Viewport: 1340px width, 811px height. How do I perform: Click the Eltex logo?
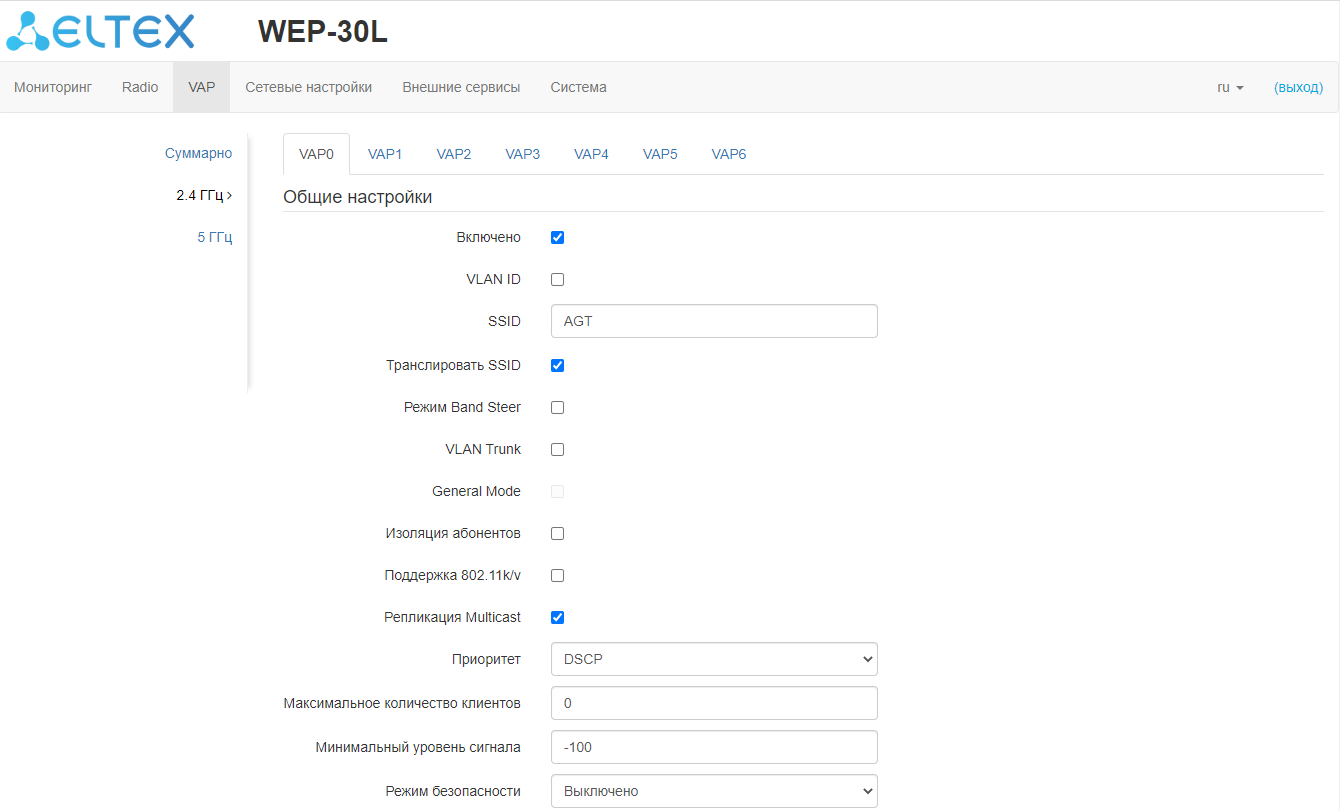click(100, 31)
